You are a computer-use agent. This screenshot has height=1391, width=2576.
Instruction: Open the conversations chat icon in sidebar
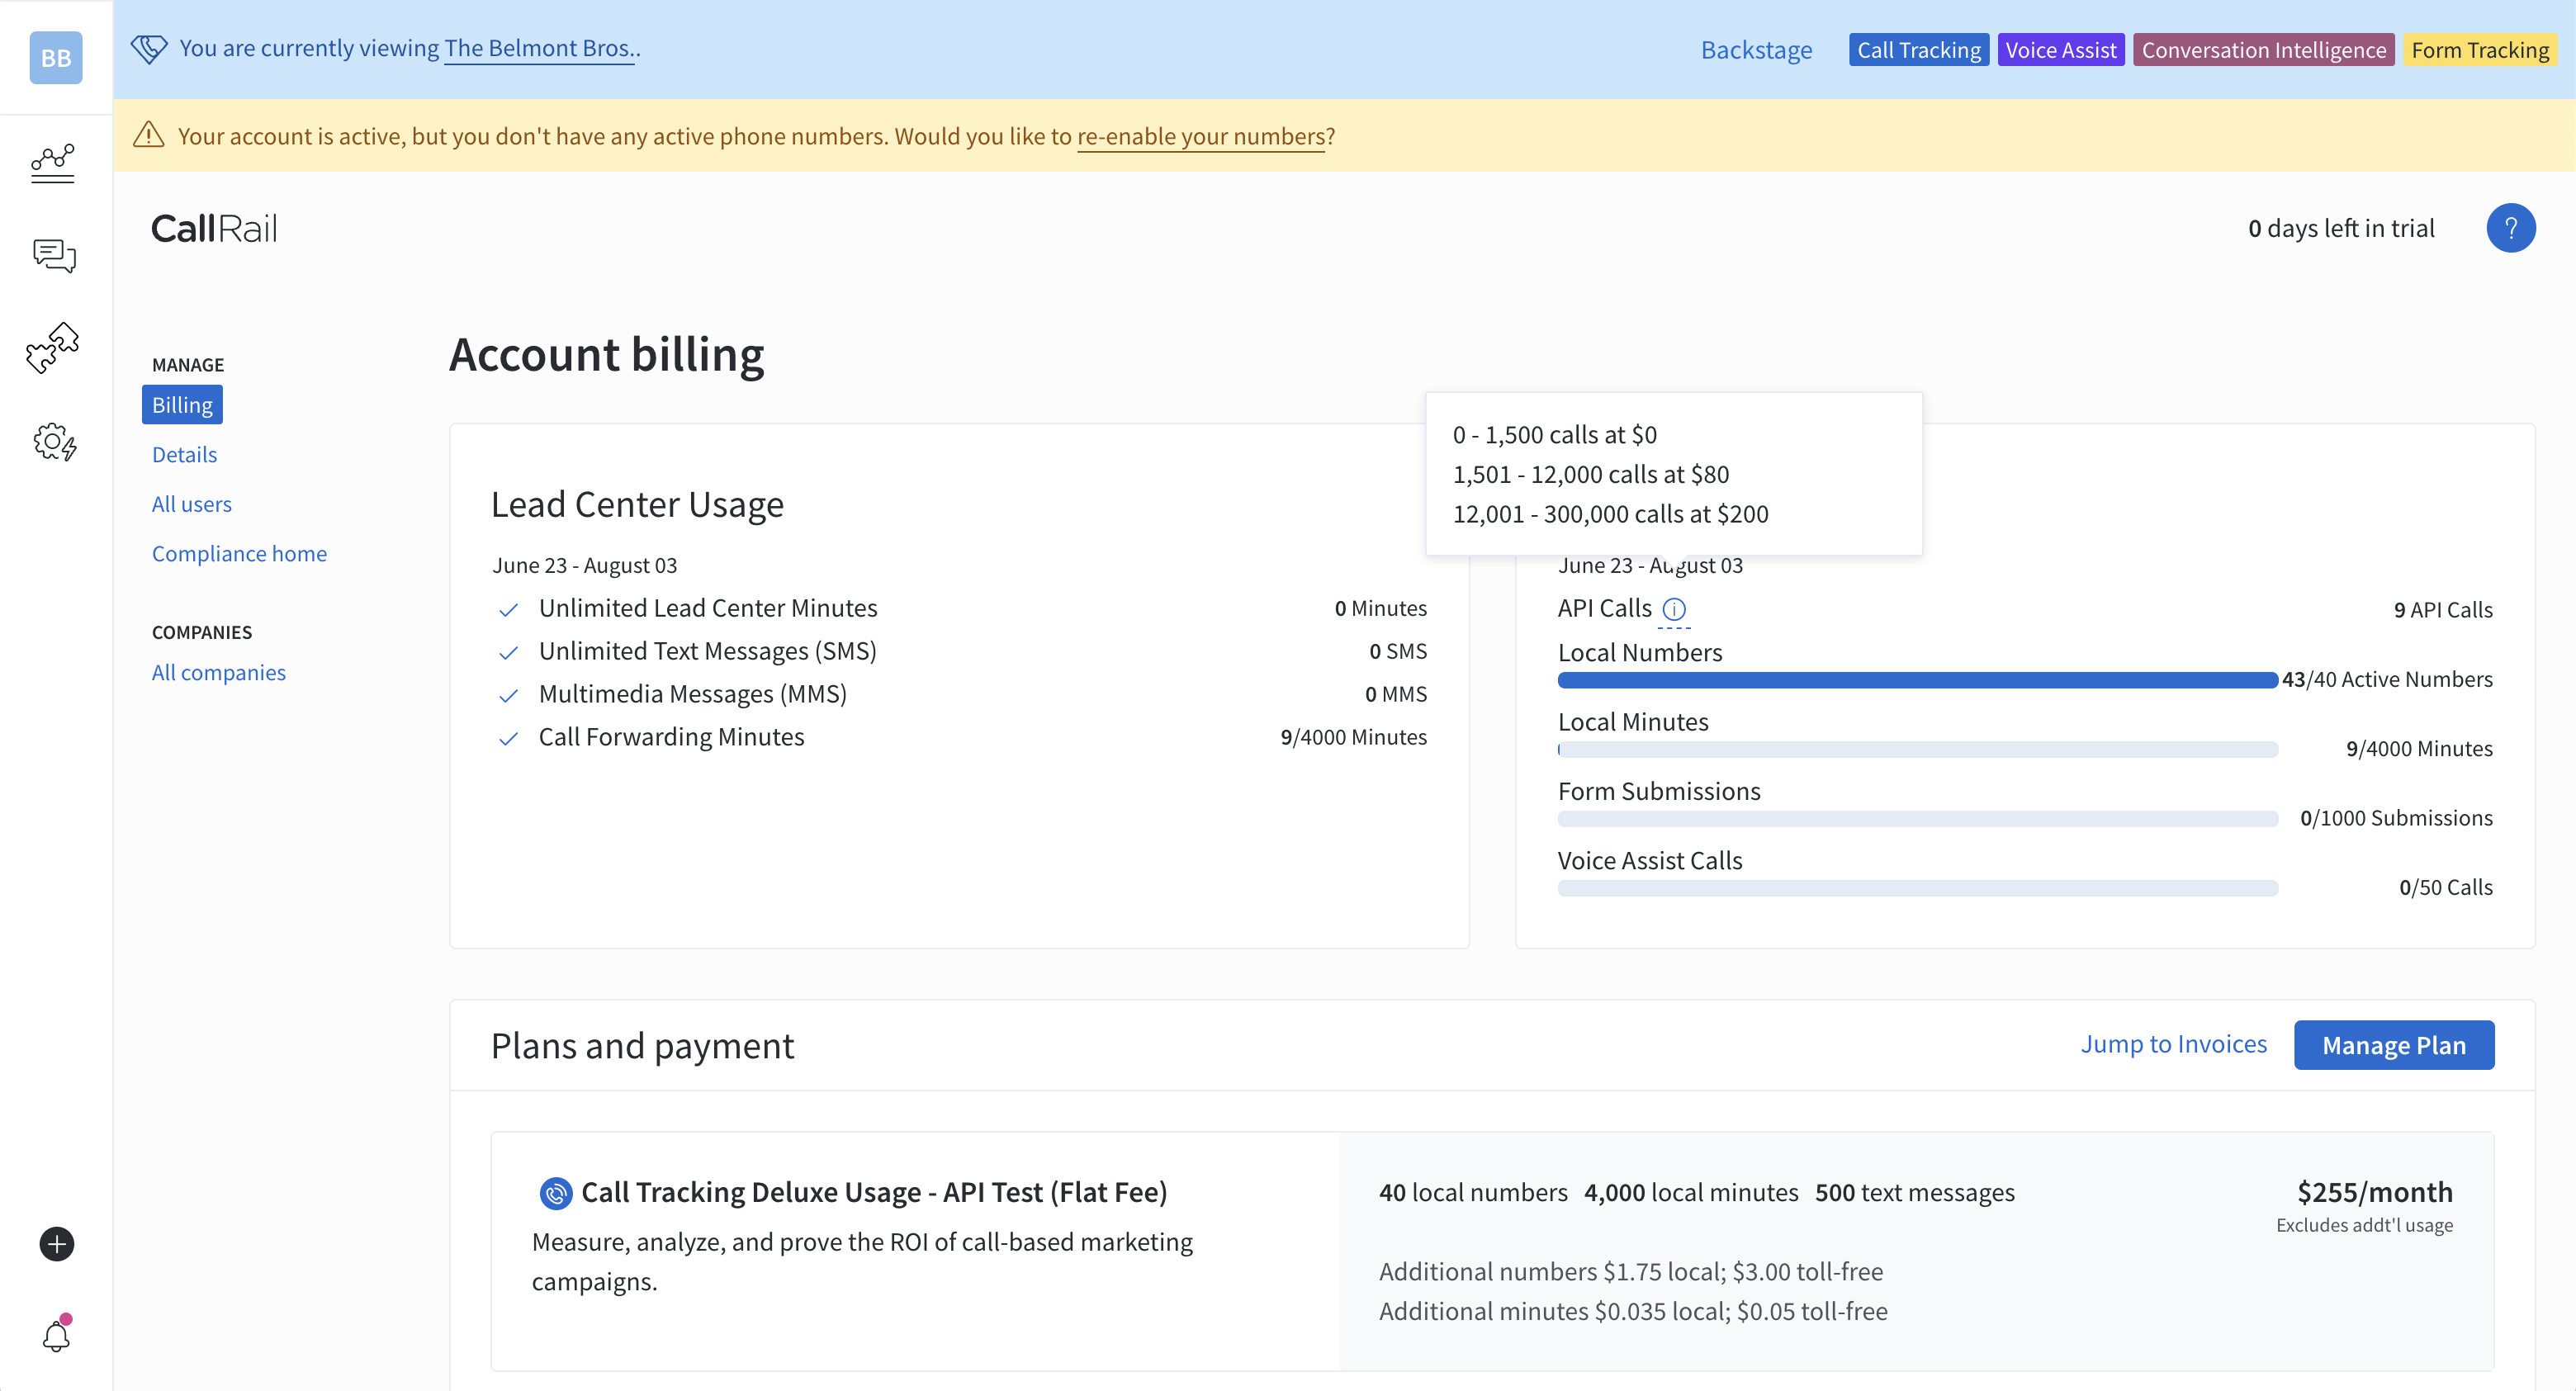pos(54,256)
